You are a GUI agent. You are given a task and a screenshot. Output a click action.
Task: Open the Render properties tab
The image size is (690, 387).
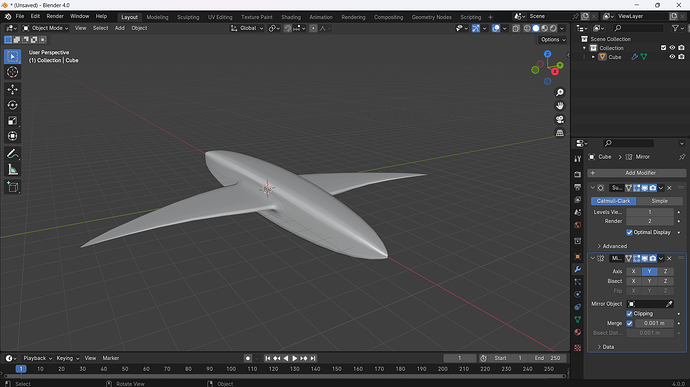(578, 175)
